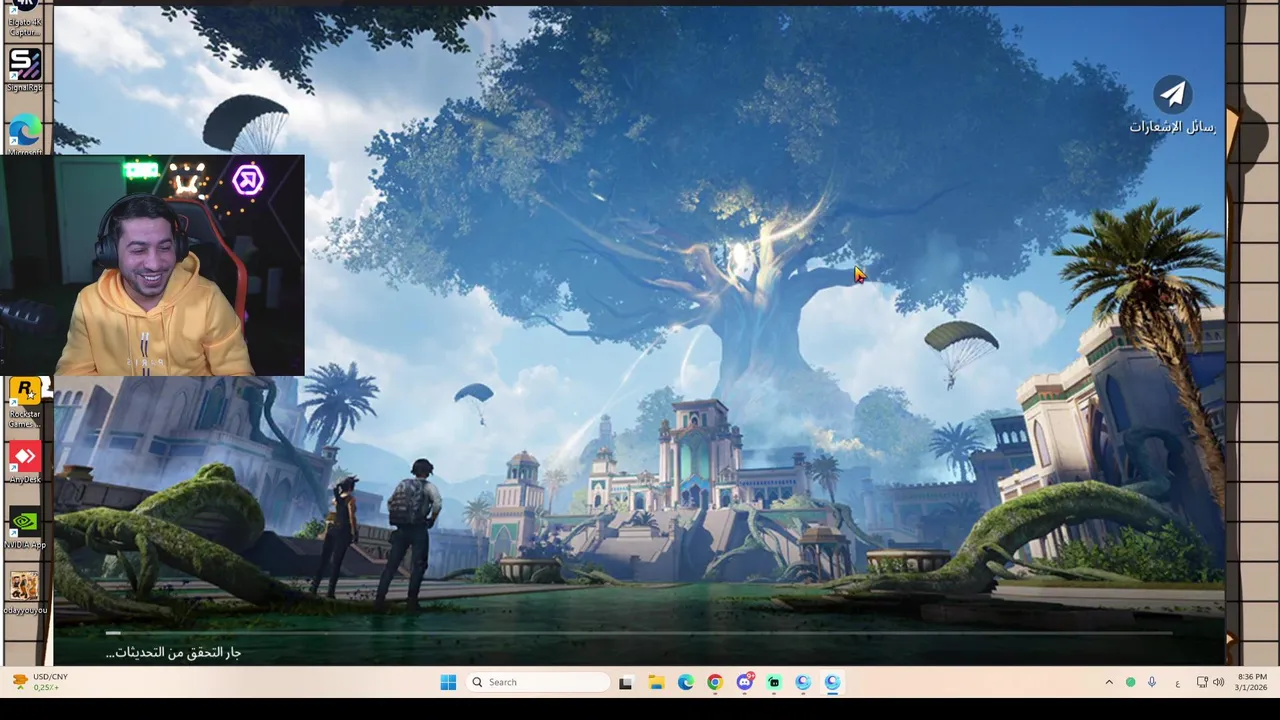
Task: Open the Microsoft Edge desktop shortcut
Action: 25,134
